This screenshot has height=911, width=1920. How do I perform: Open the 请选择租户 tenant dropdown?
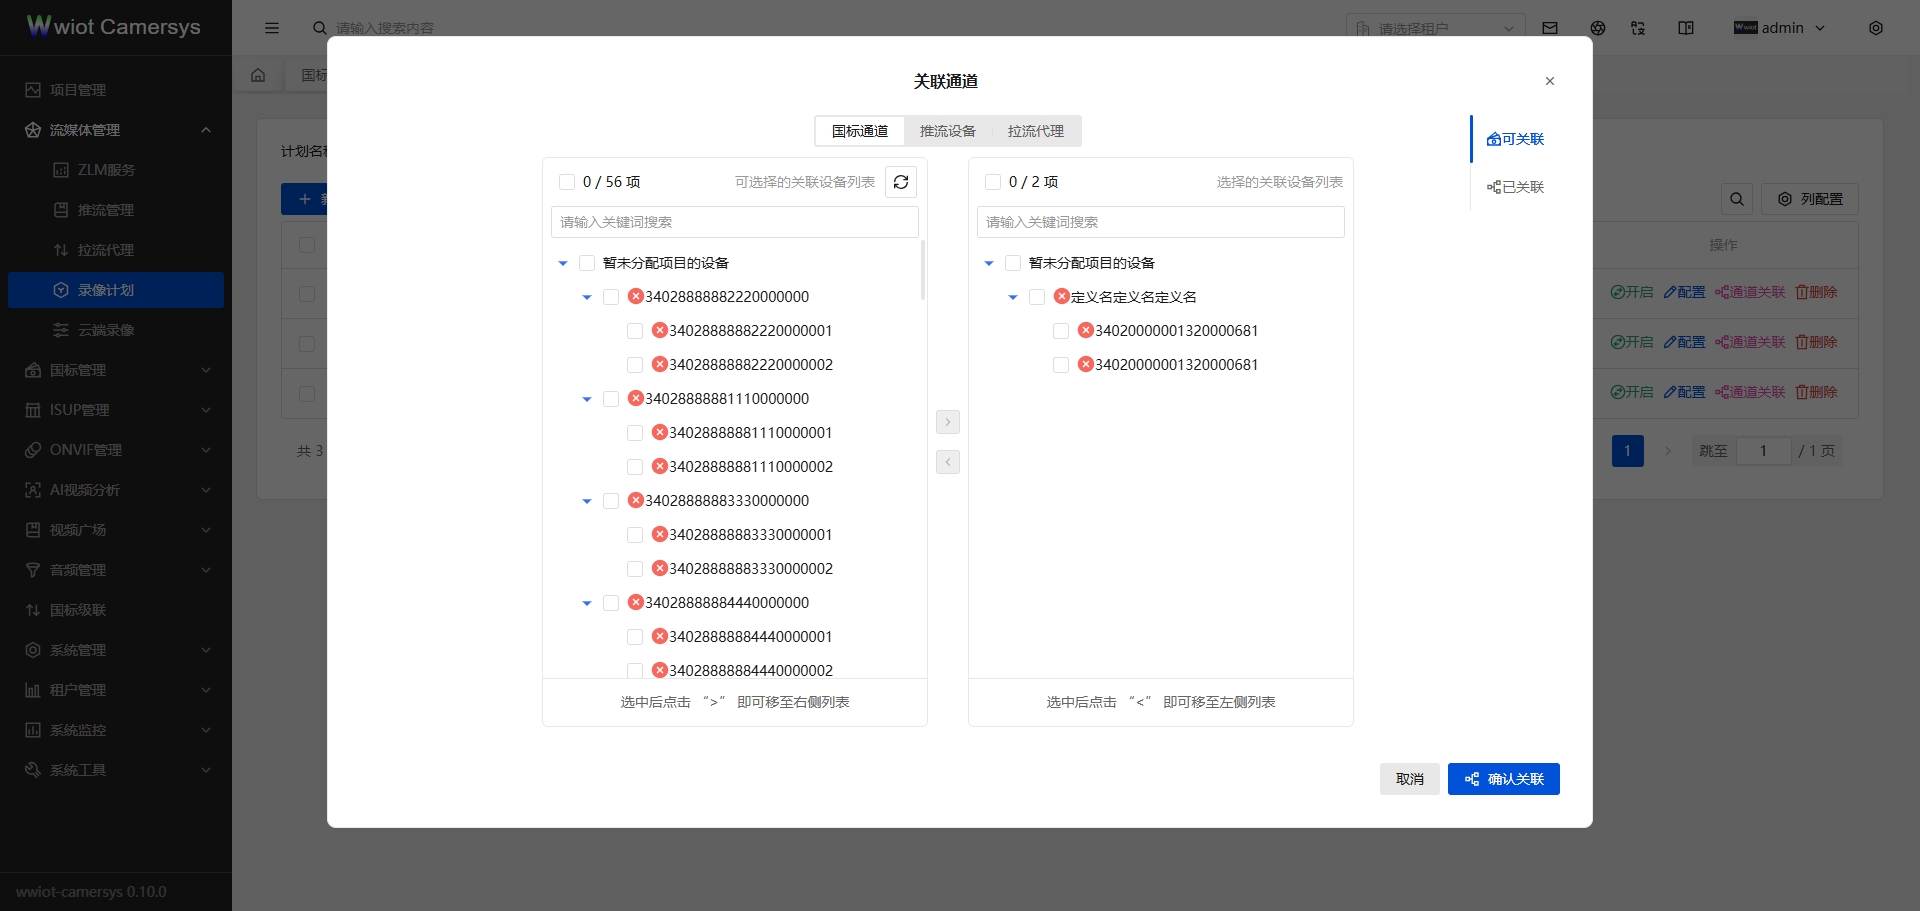coord(1435,28)
